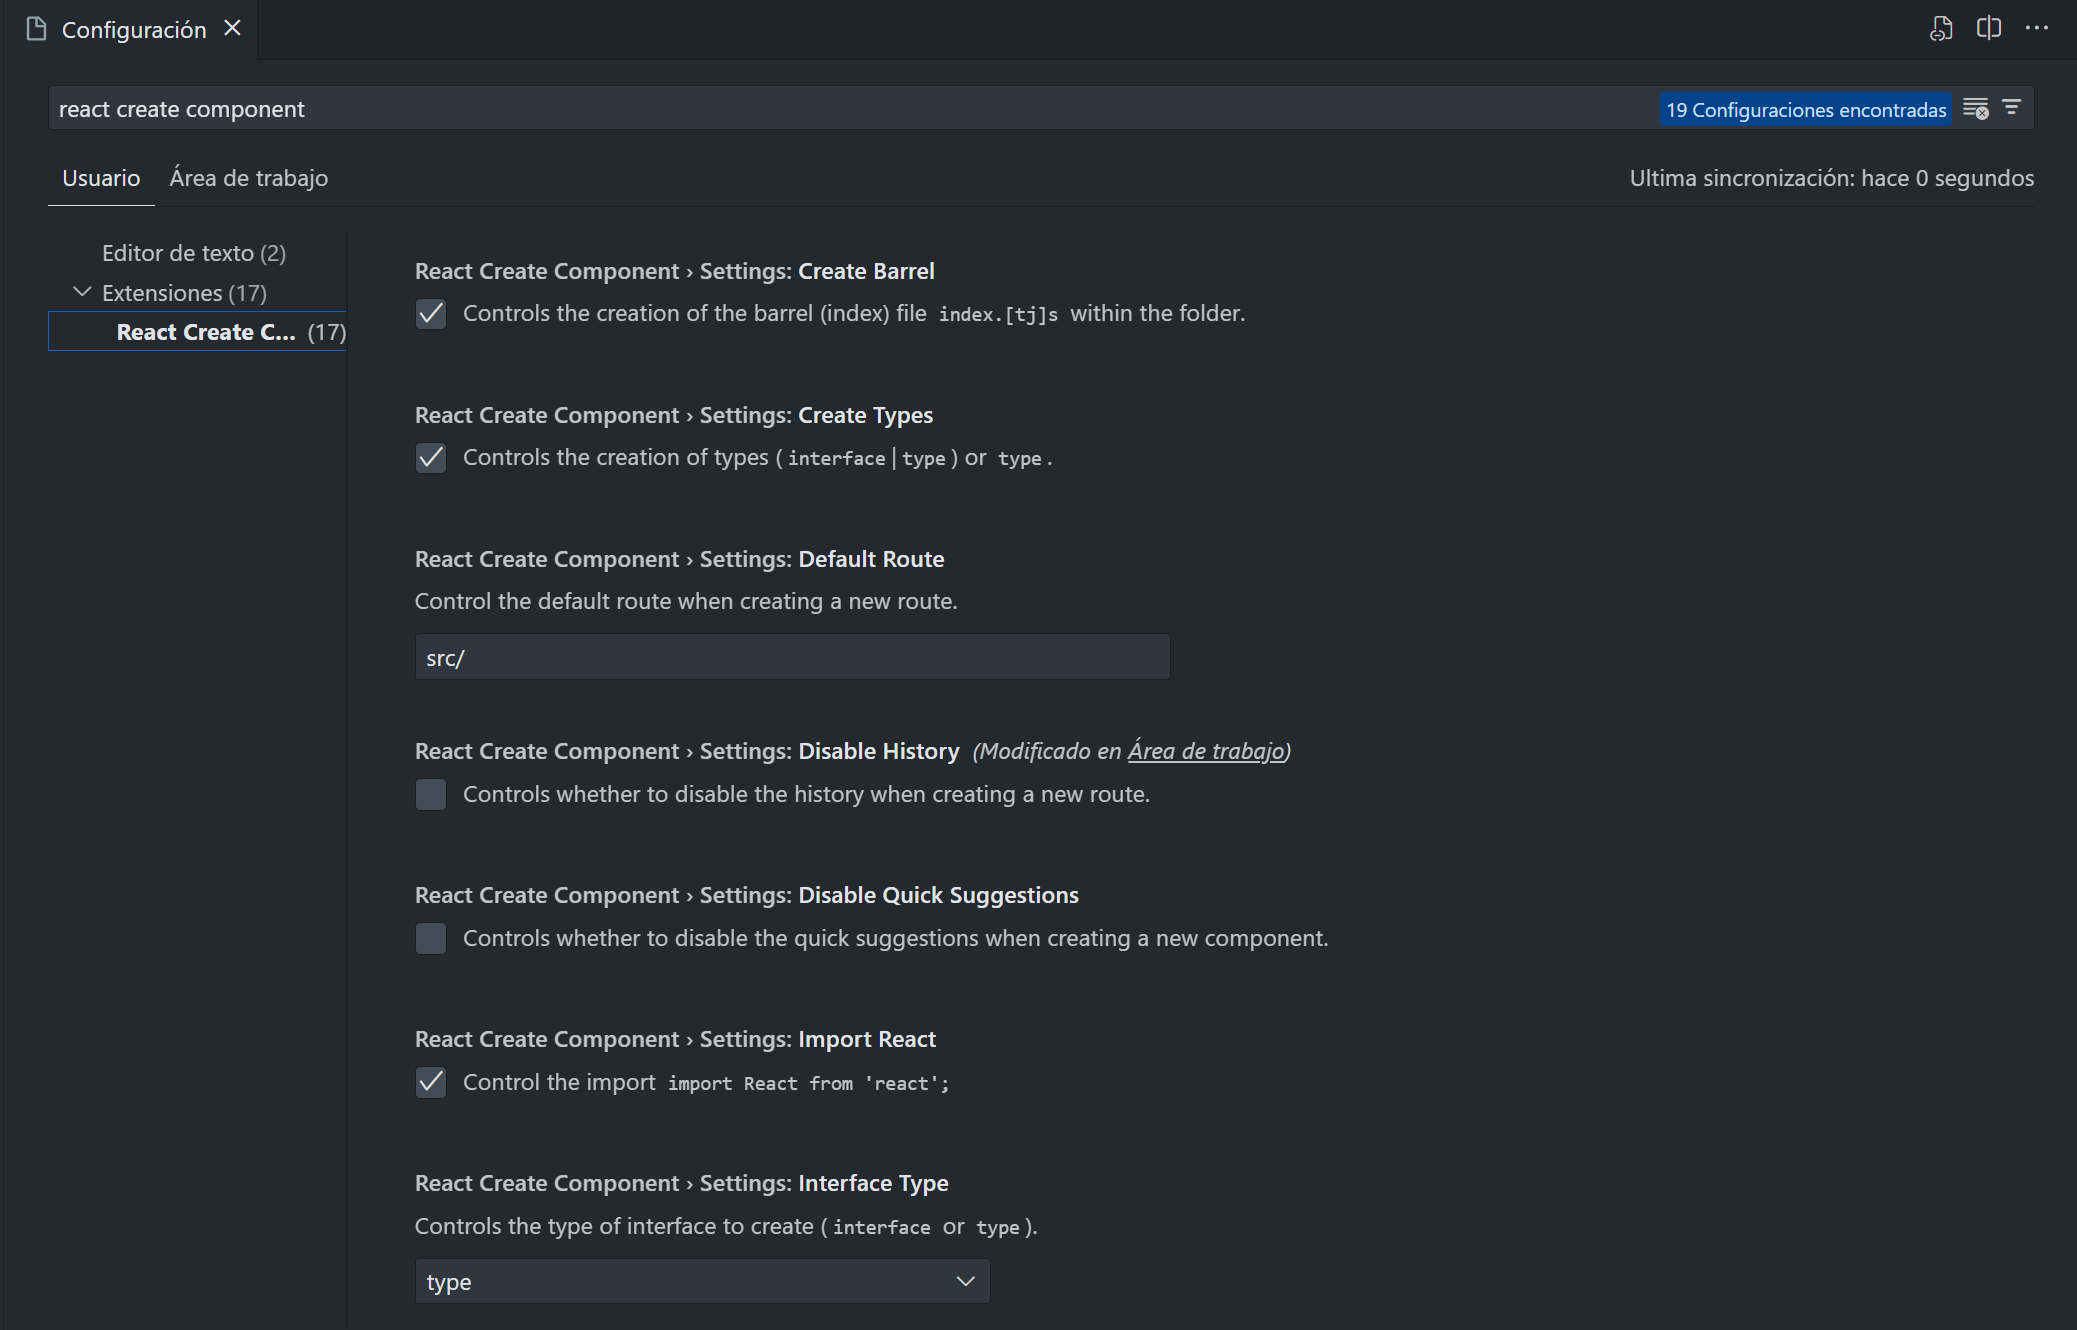Enable the Disable Quick Suggestions checkbox
The height and width of the screenshot is (1330, 2077).
pyautogui.click(x=431, y=938)
